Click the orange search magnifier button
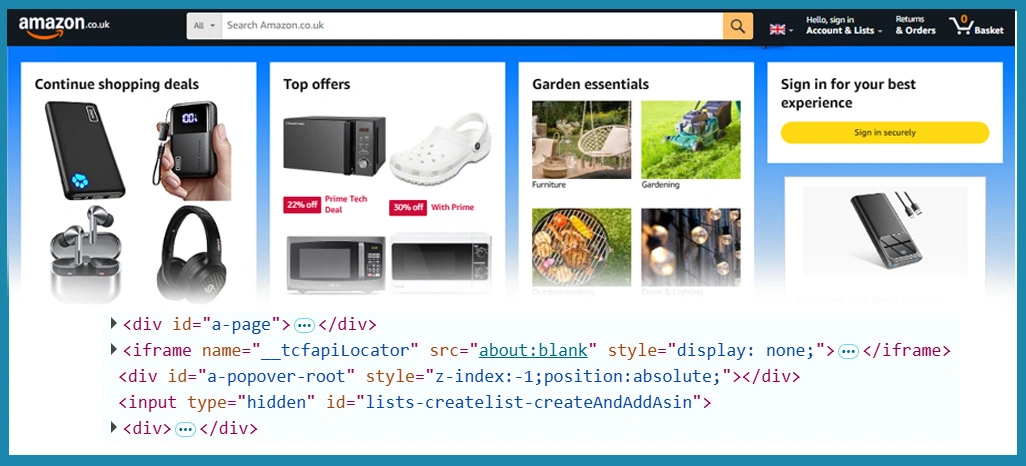Image resolution: width=1026 pixels, height=466 pixels. tap(737, 26)
